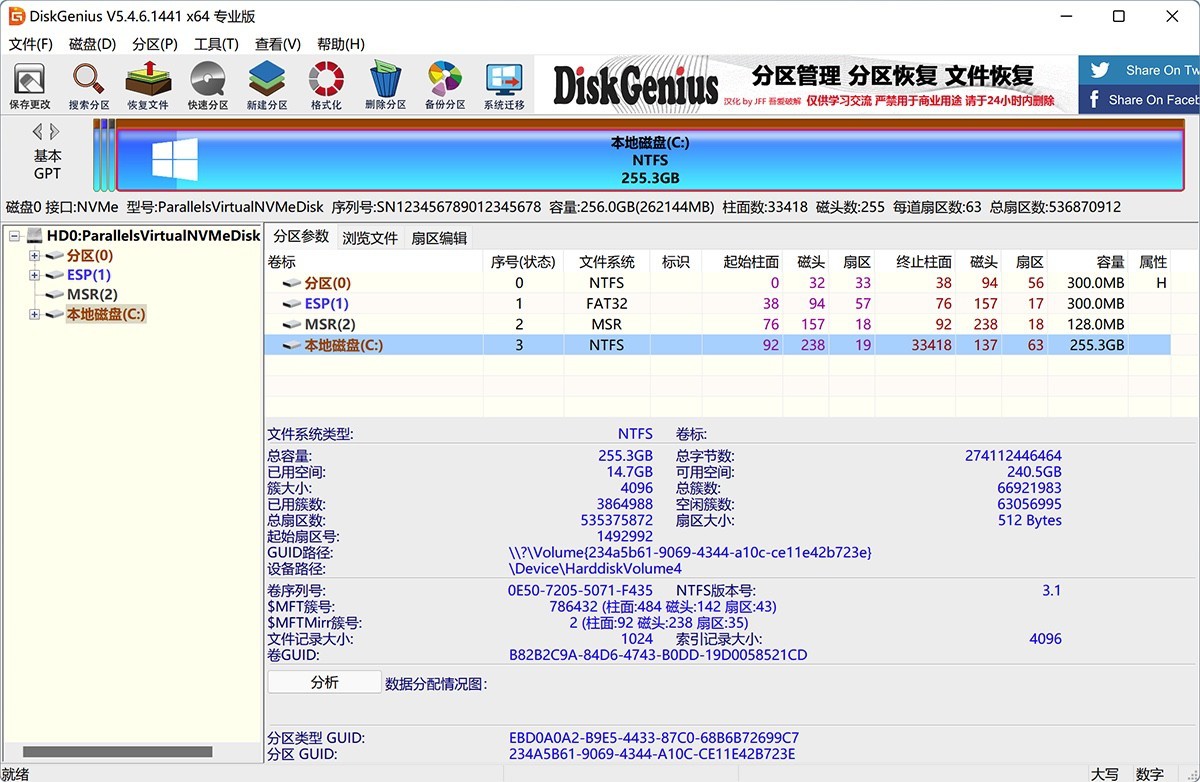Open the 工具(T) menu
The width and height of the screenshot is (1200, 782).
217,44
